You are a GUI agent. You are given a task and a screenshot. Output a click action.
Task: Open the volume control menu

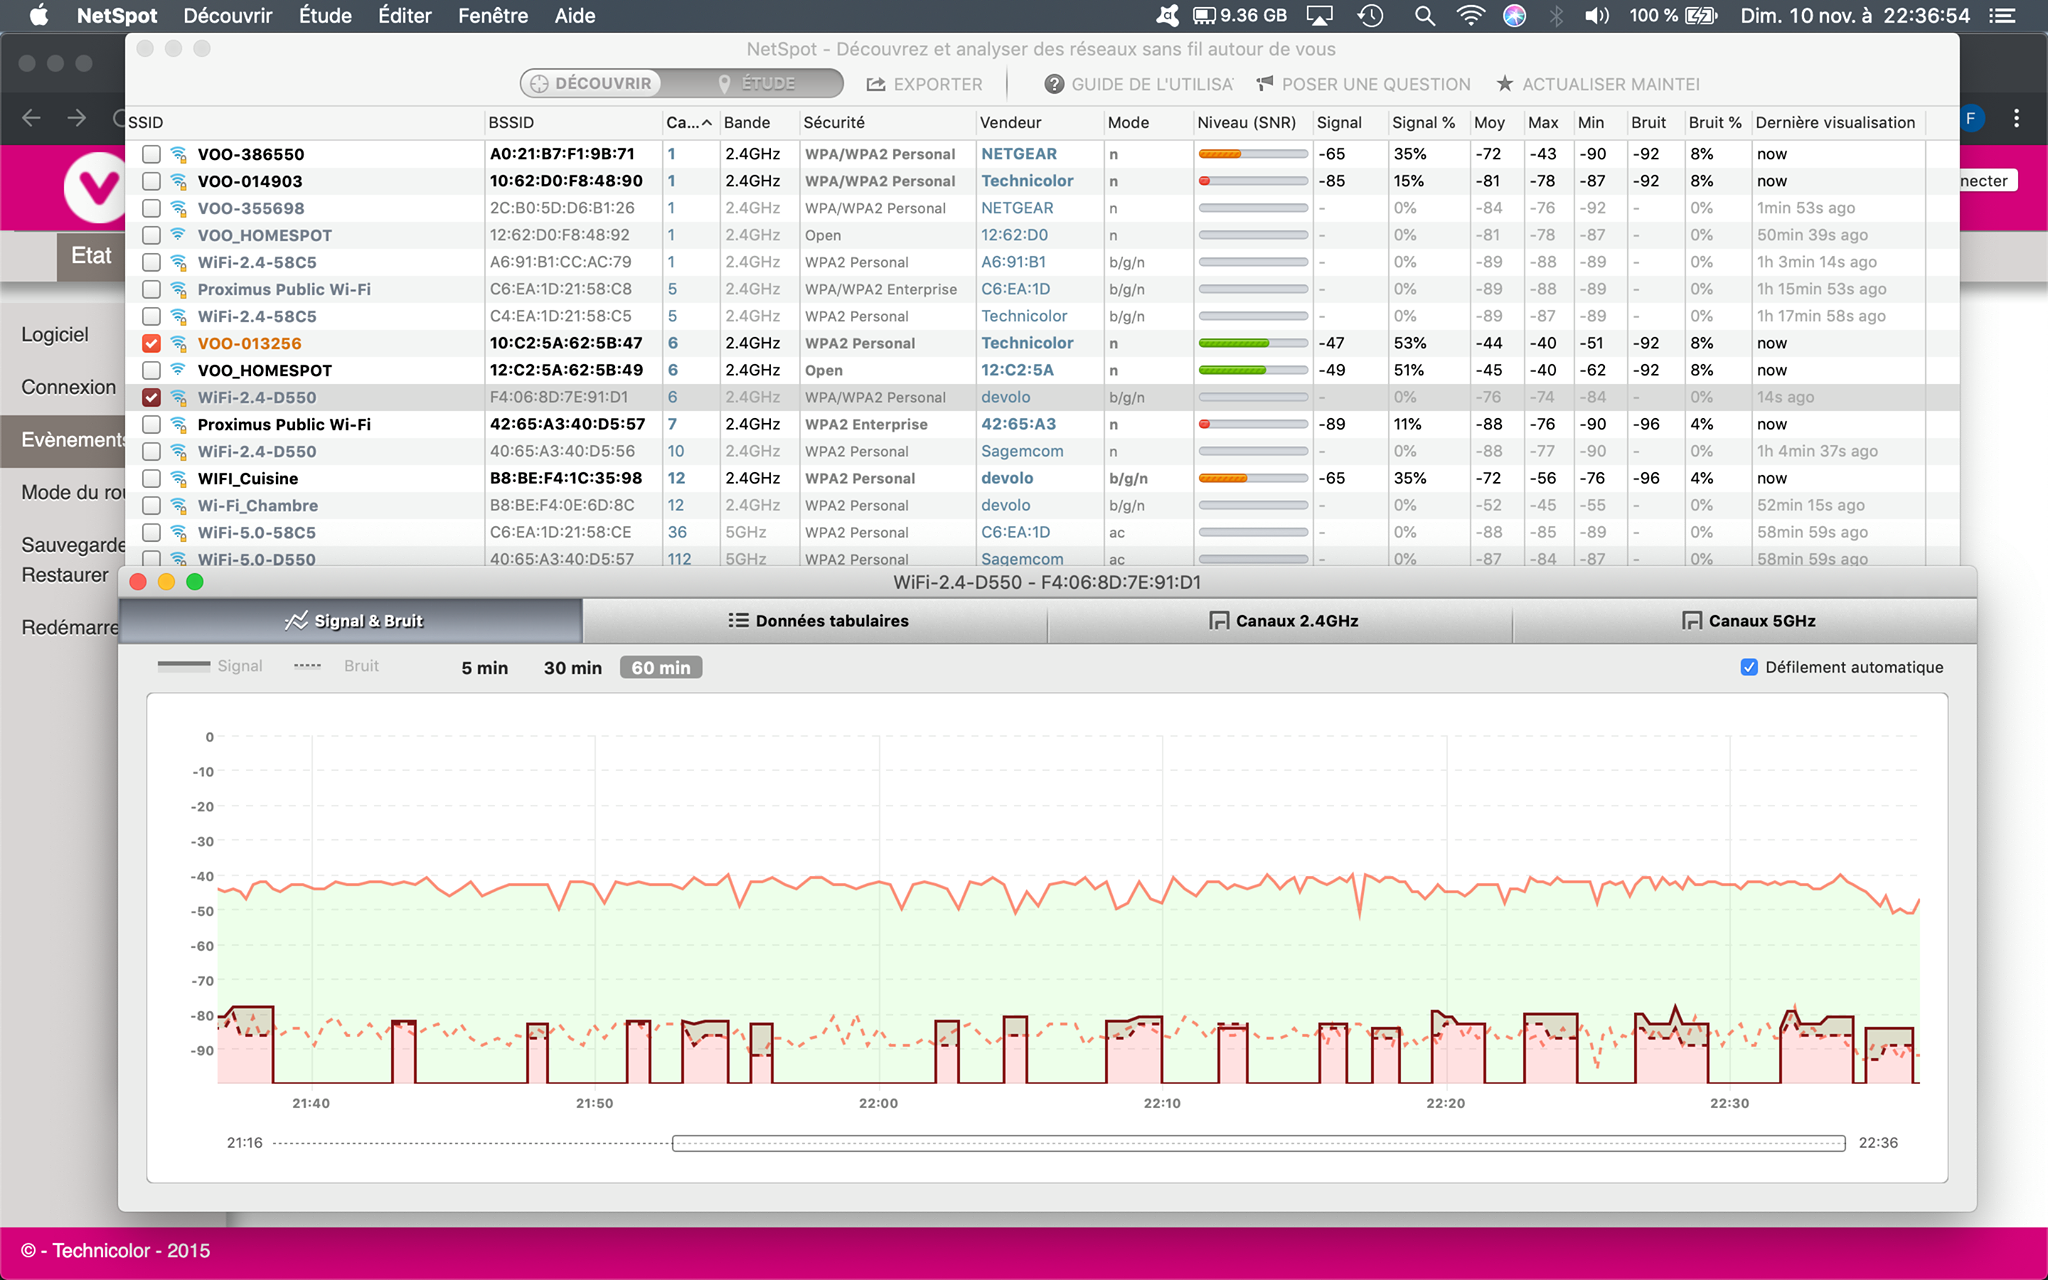[1597, 15]
